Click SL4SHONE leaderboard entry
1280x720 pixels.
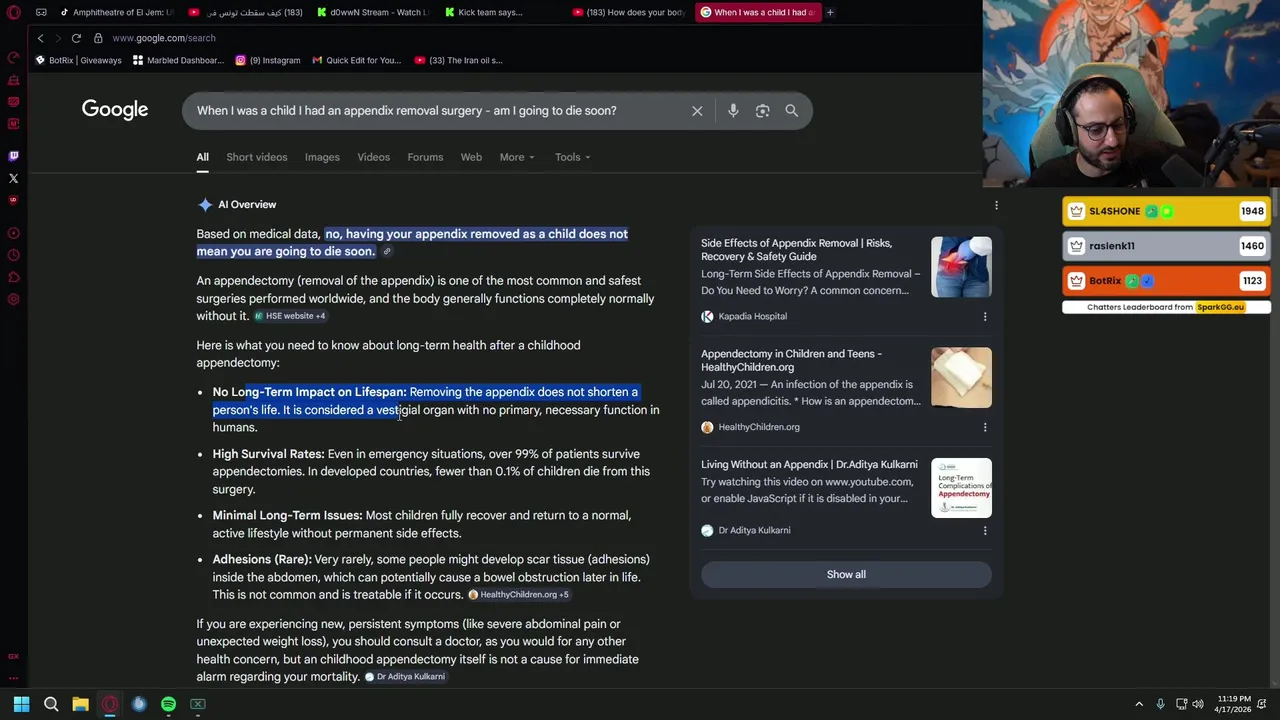(1166, 211)
